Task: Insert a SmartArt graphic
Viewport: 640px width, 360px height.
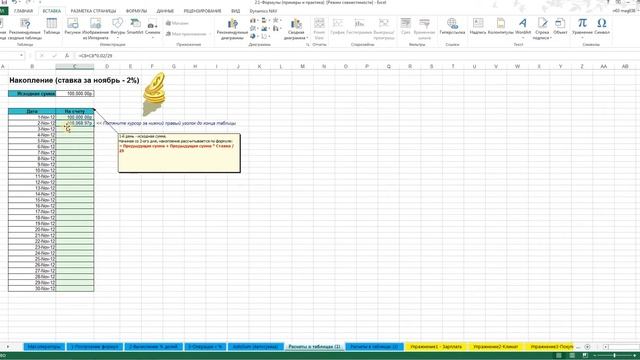Action: tap(135, 26)
